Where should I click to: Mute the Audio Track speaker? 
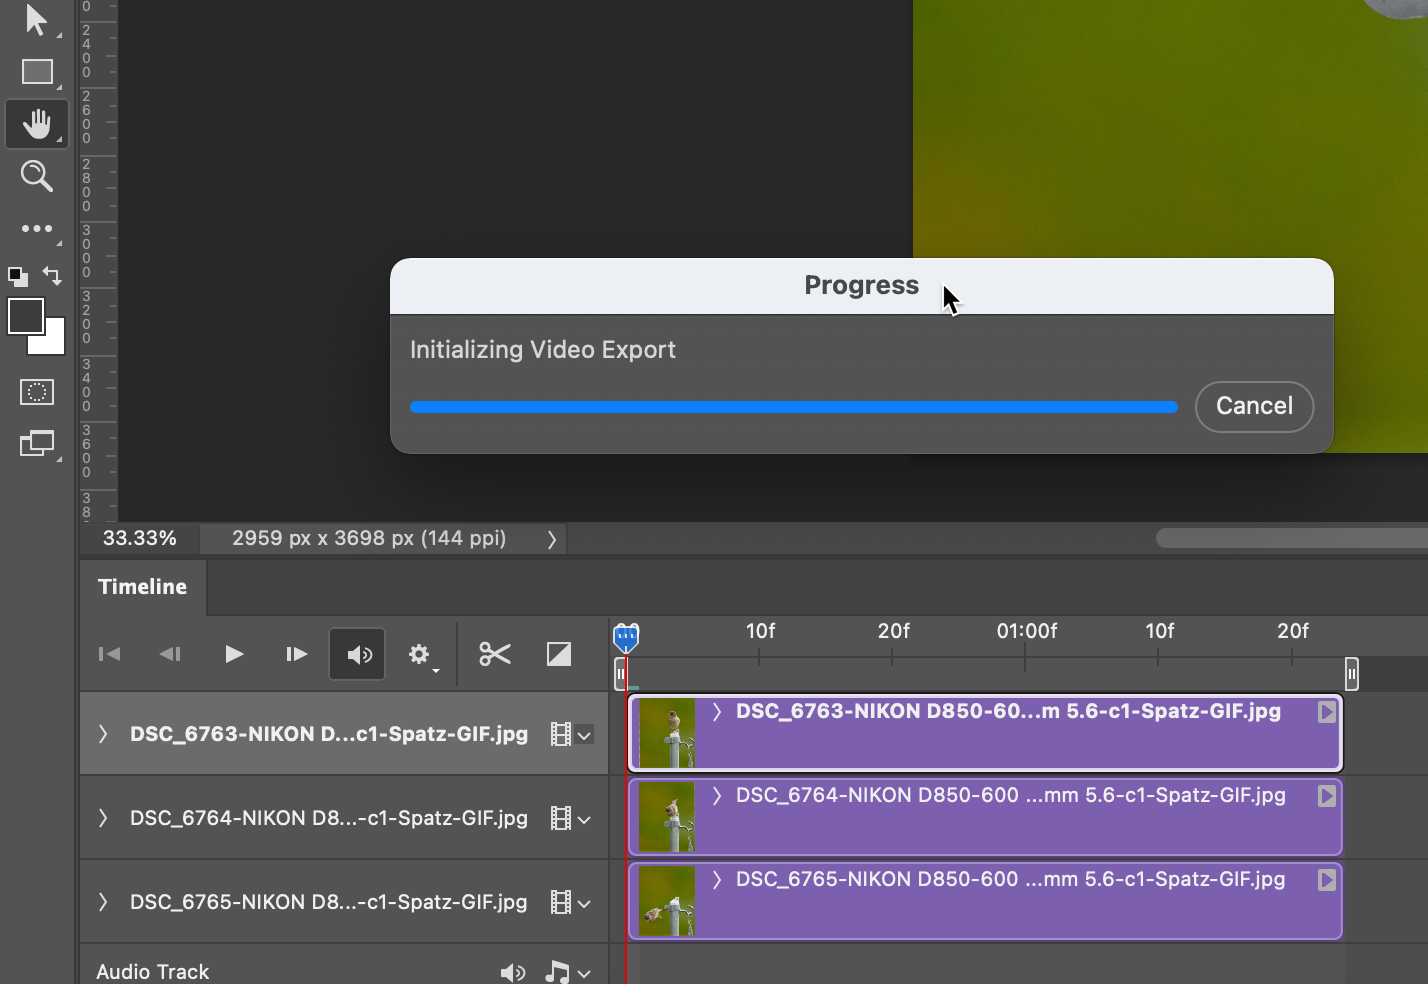tap(513, 971)
